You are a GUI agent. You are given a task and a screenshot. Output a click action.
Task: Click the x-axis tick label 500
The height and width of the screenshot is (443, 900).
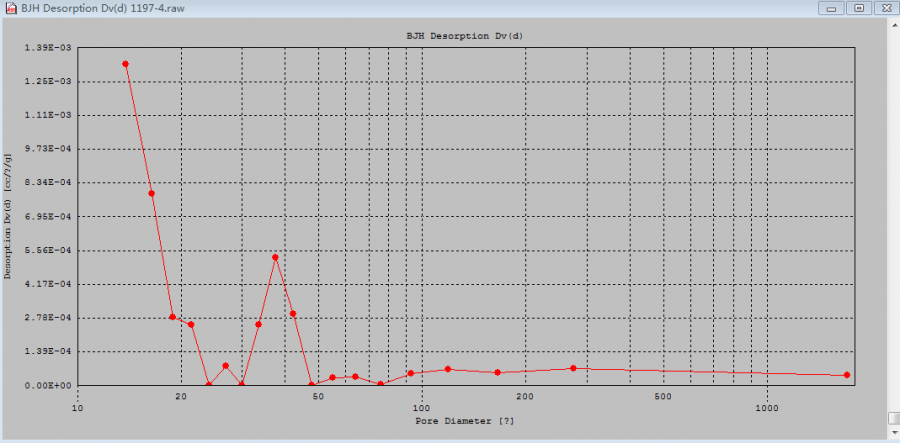coord(663,396)
